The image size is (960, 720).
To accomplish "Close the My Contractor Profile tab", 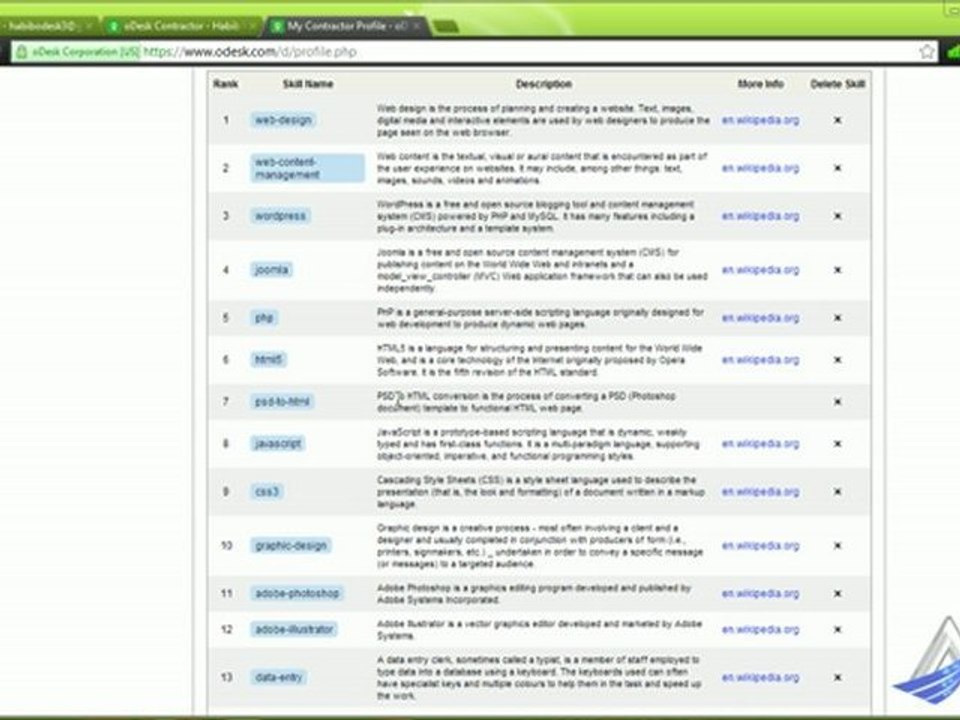I will 417,26.
